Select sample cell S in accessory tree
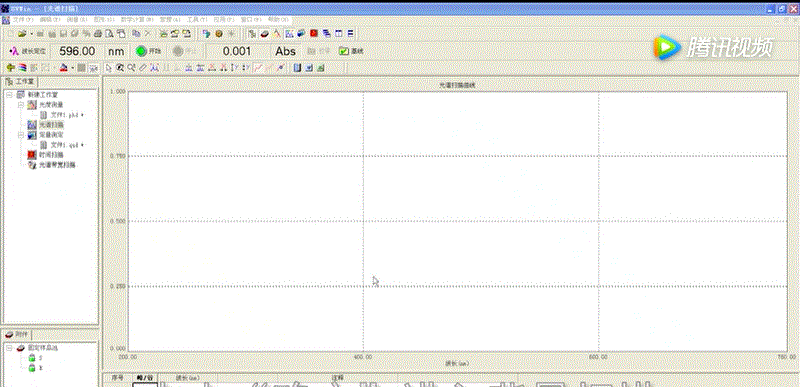802x387 pixels. (x=40, y=358)
